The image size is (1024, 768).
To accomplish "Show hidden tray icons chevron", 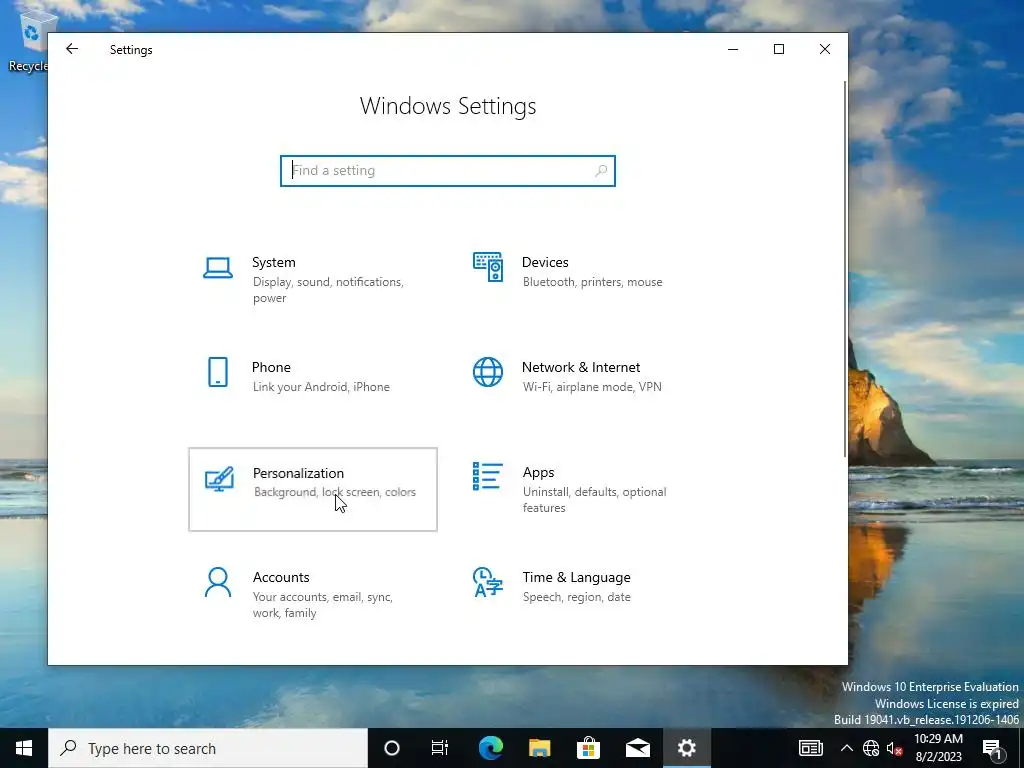I will tap(846, 748).
